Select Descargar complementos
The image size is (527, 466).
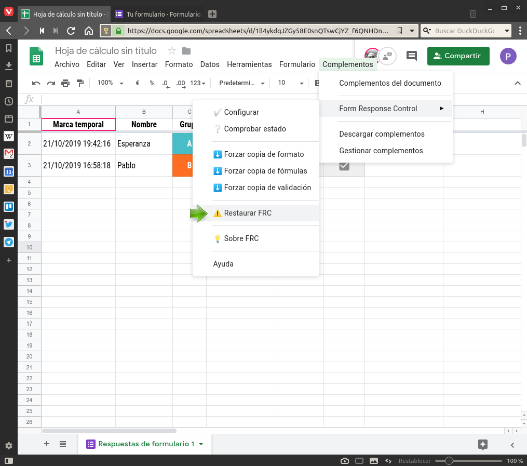click(x=386, y=134)
